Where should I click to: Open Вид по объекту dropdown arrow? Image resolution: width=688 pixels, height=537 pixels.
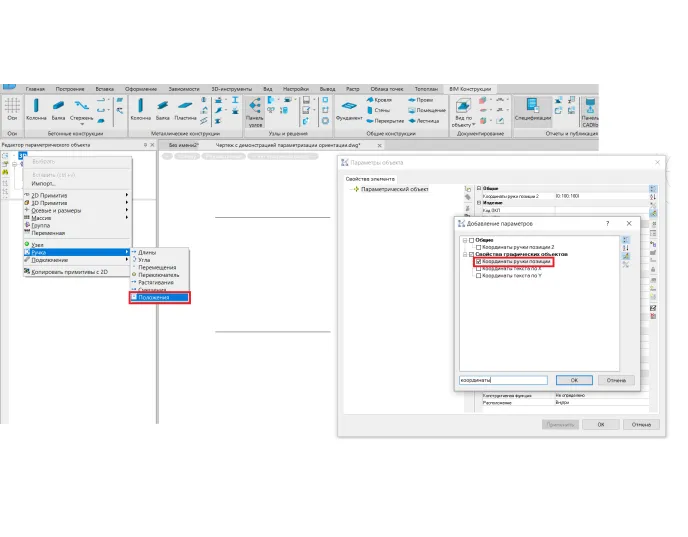coord(474,125)
